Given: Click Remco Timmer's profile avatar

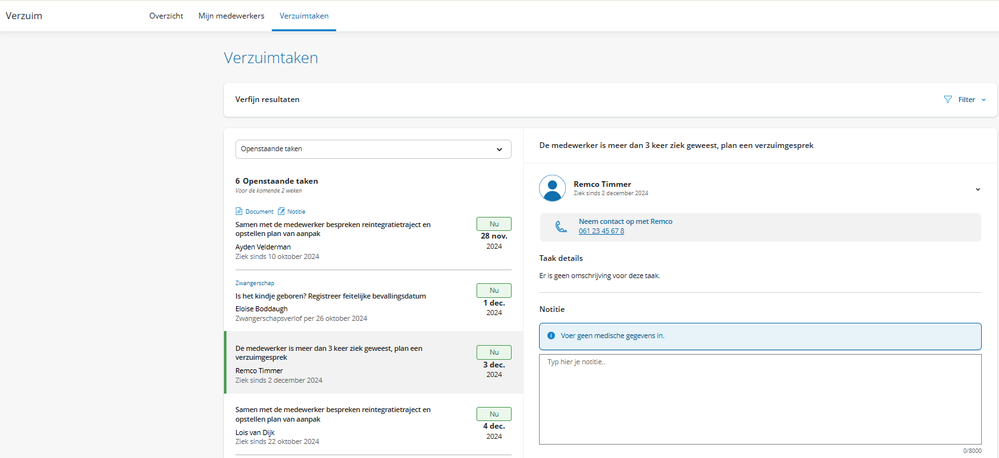Looking at the screenshot, I should [552, 188].
